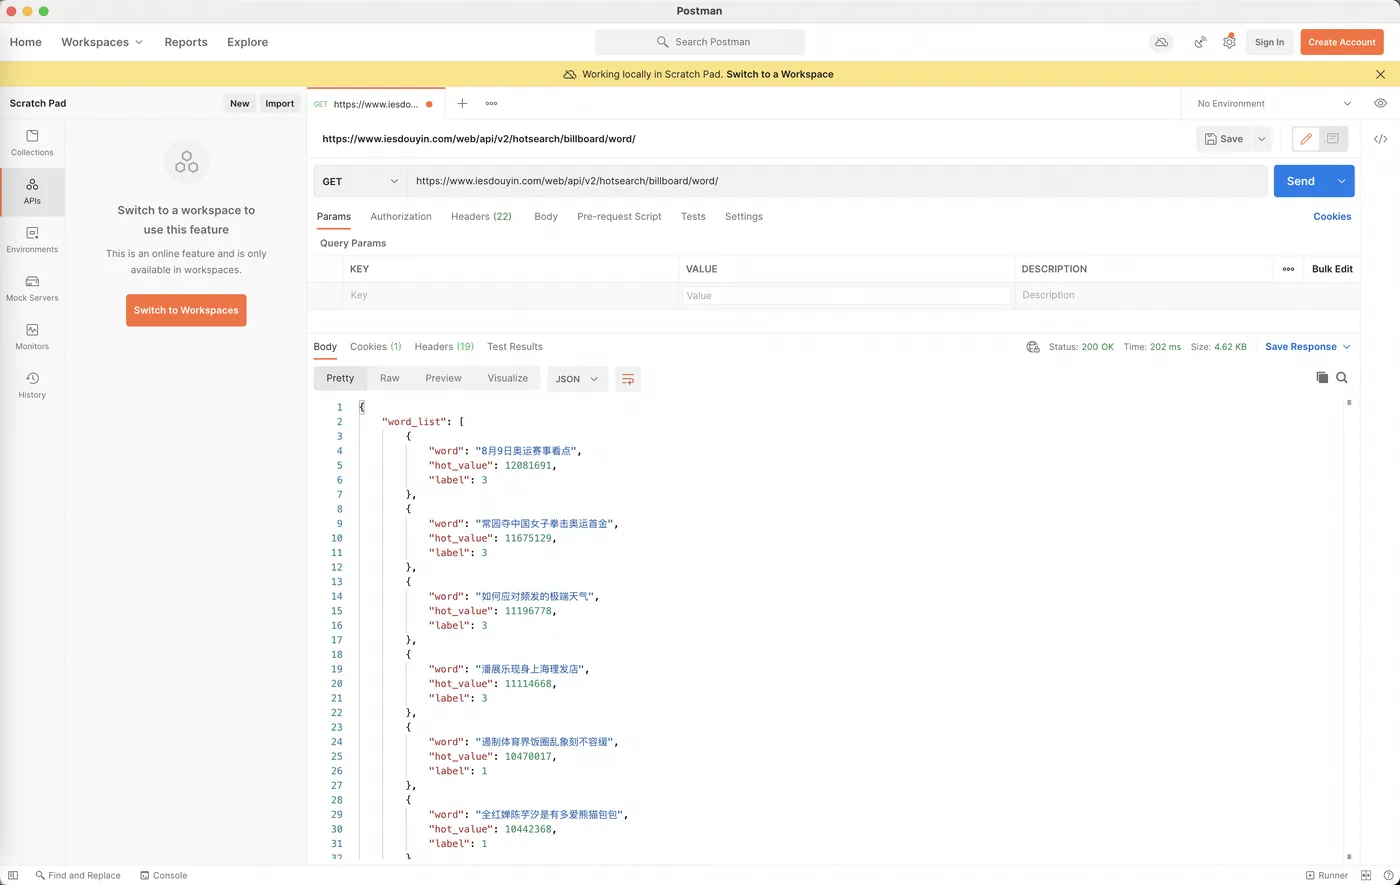Click the Bulk Edit link

1332,269
